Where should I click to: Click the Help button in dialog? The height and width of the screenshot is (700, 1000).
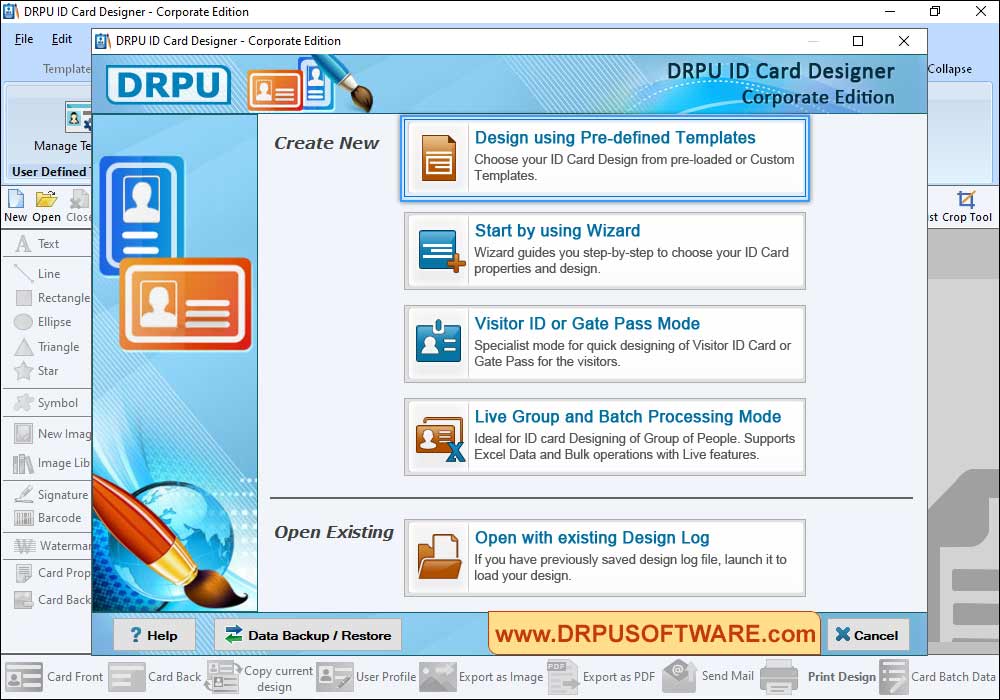coord(154,635)
